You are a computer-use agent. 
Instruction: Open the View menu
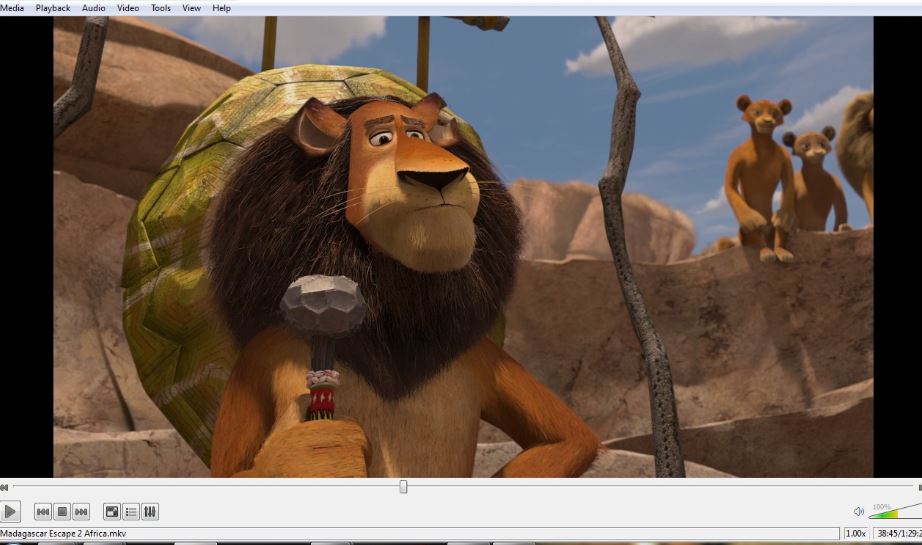[191, 8]
